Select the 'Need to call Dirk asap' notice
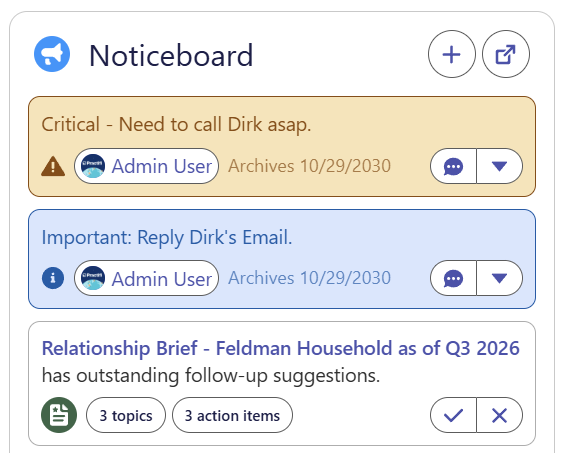The image size is (566, 453). pos(176,125)
